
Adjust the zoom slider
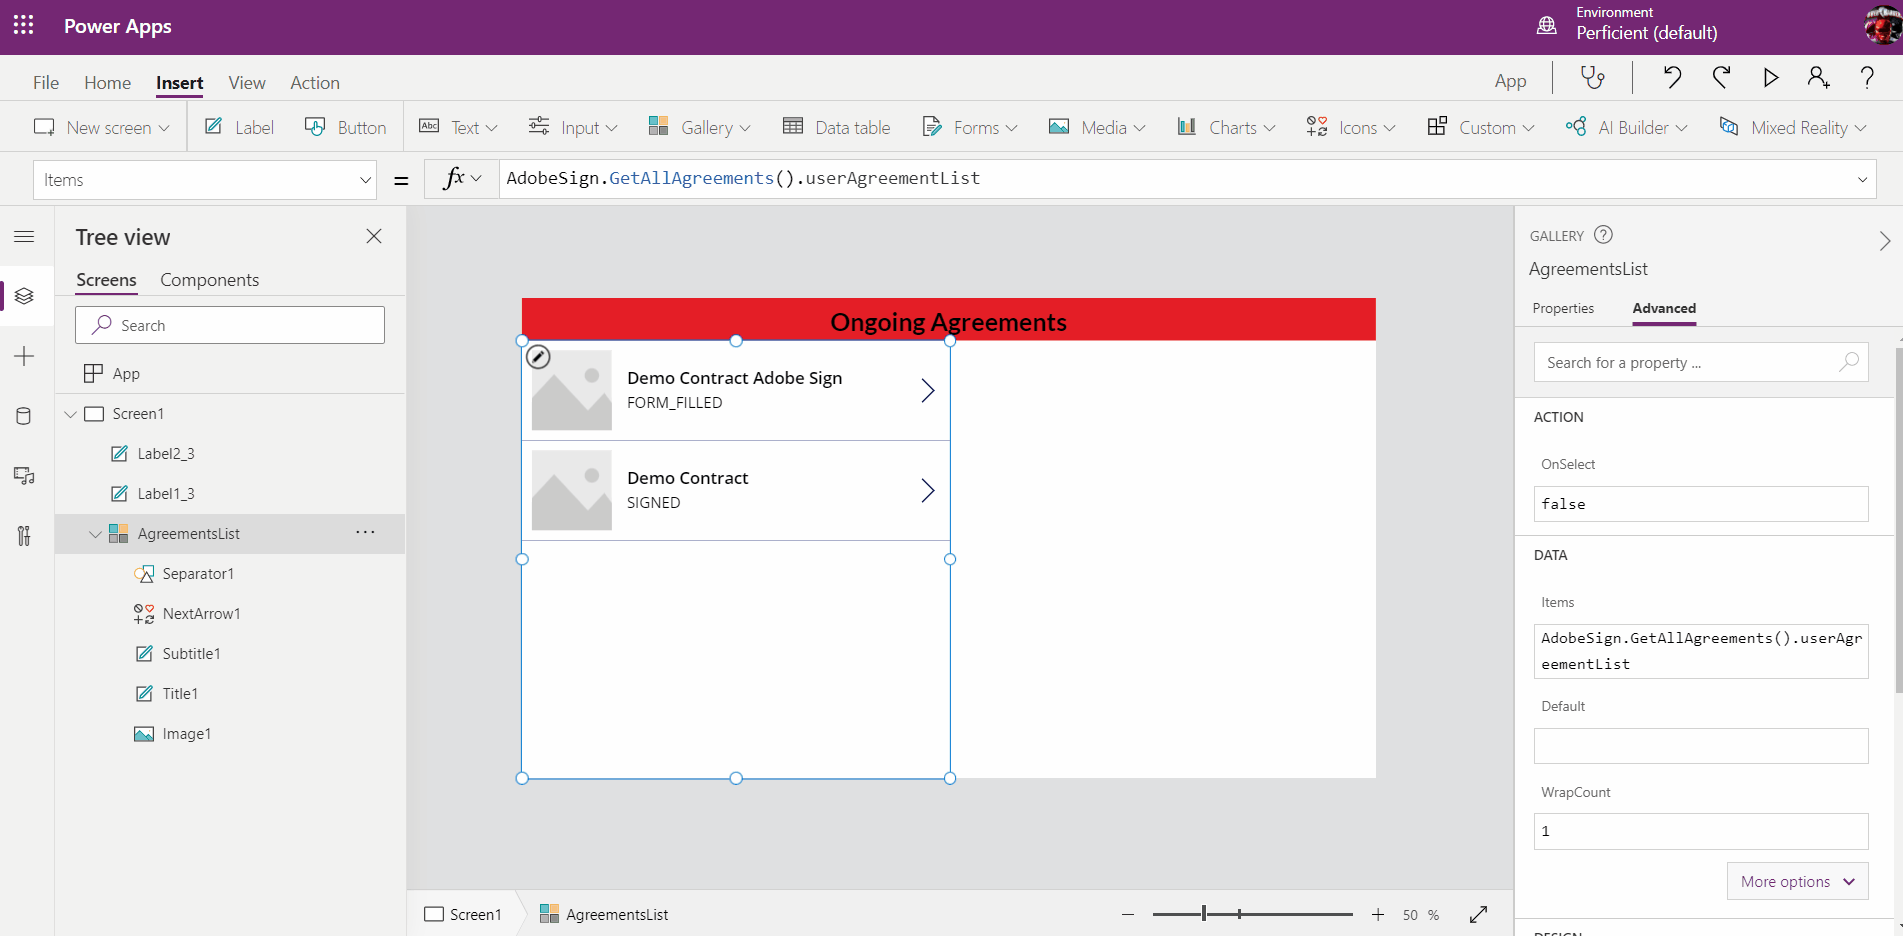1252,914
